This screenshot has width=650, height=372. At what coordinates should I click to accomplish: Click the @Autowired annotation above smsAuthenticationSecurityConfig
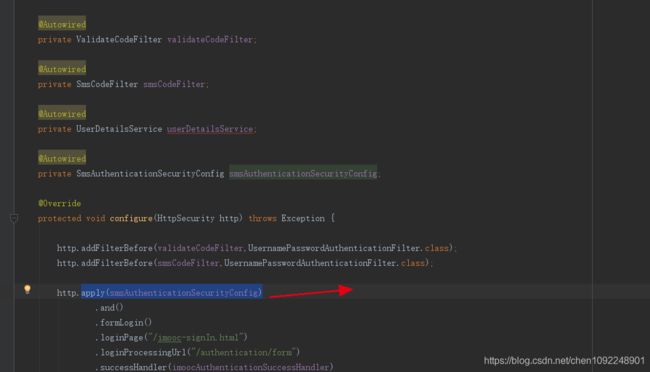click(62, 158)
